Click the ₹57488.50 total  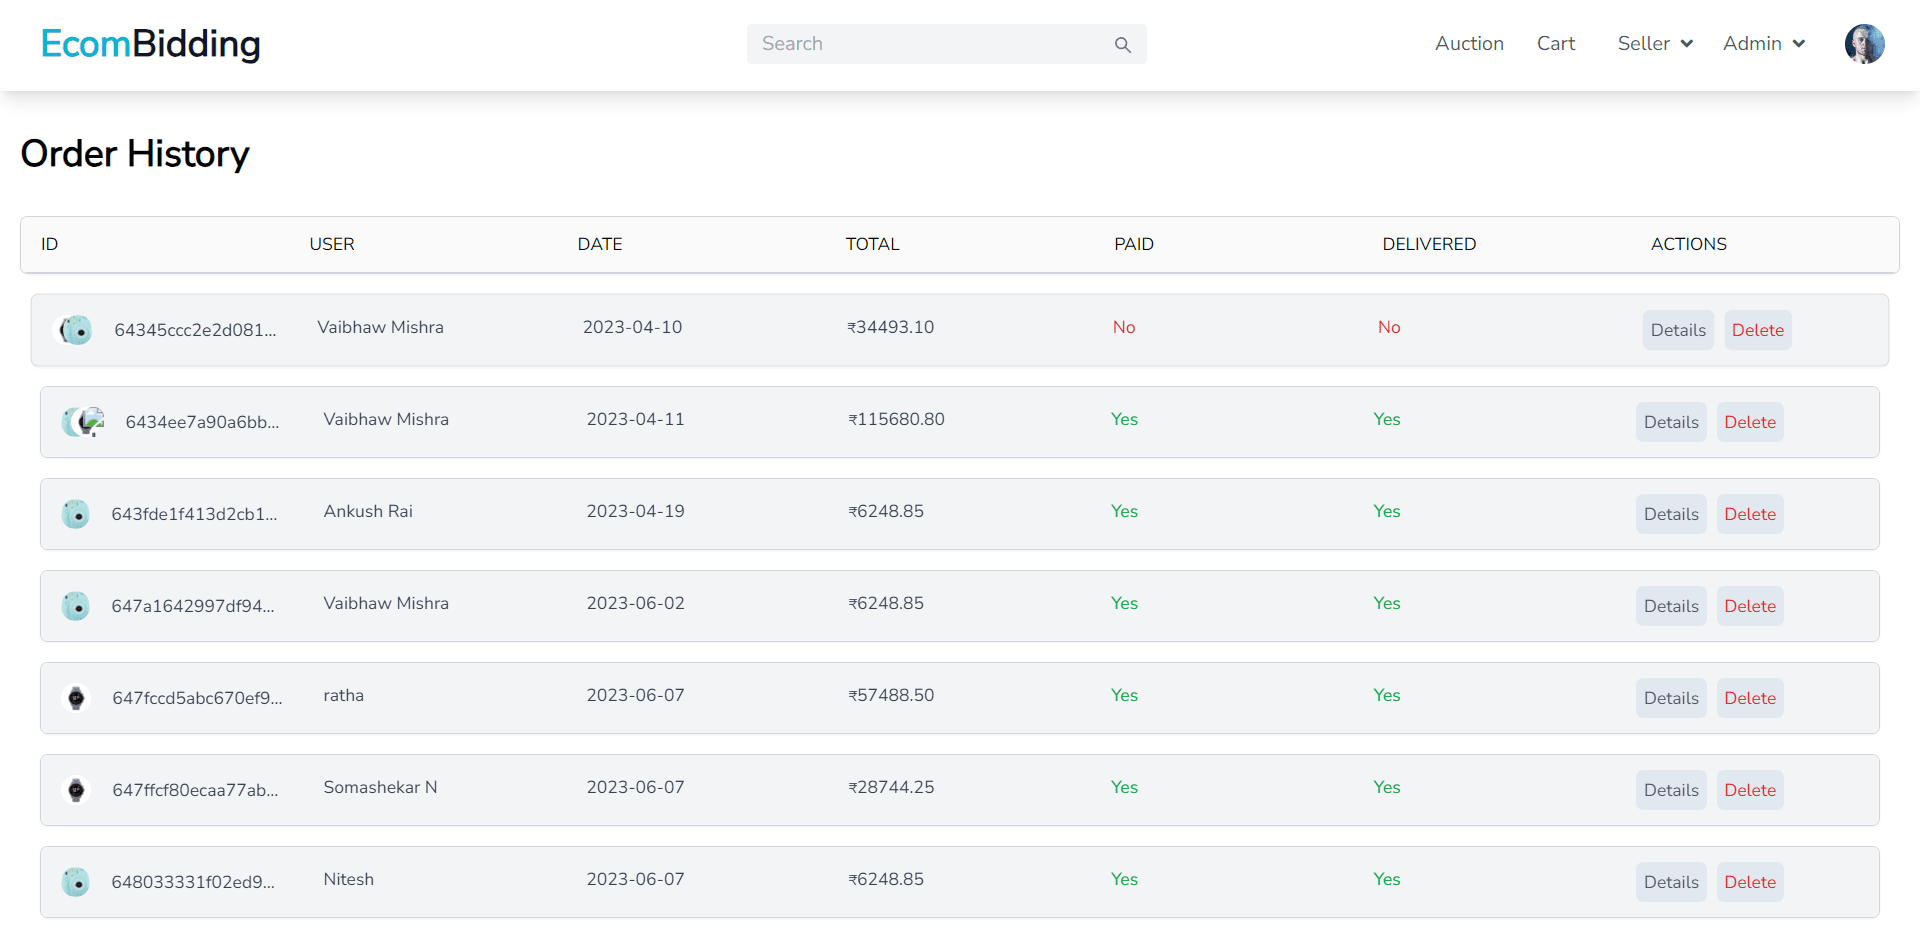tap(891, 695)
